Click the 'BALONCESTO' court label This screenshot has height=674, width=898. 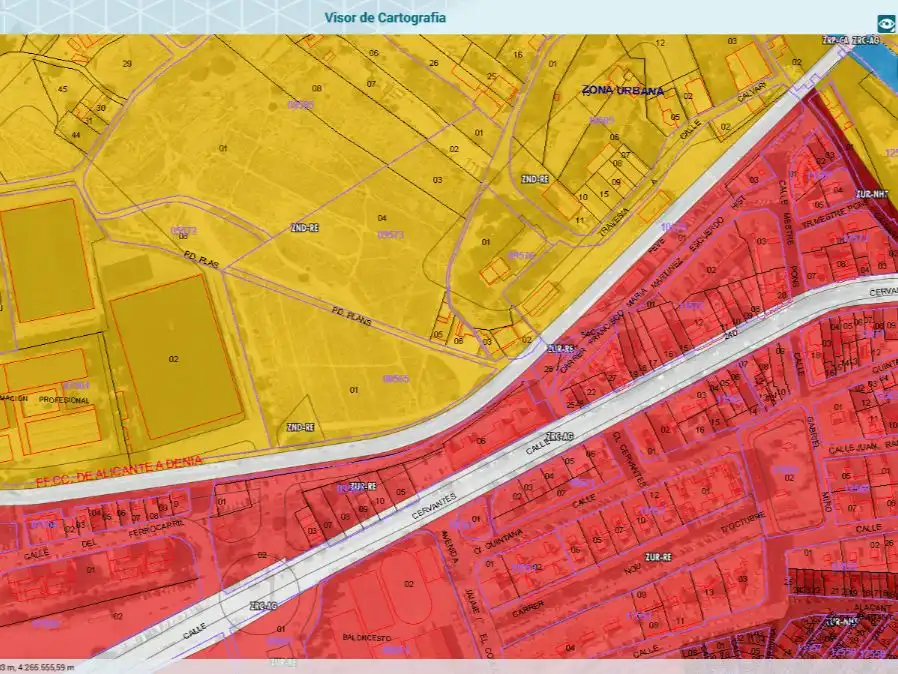(x=367, y=637)
